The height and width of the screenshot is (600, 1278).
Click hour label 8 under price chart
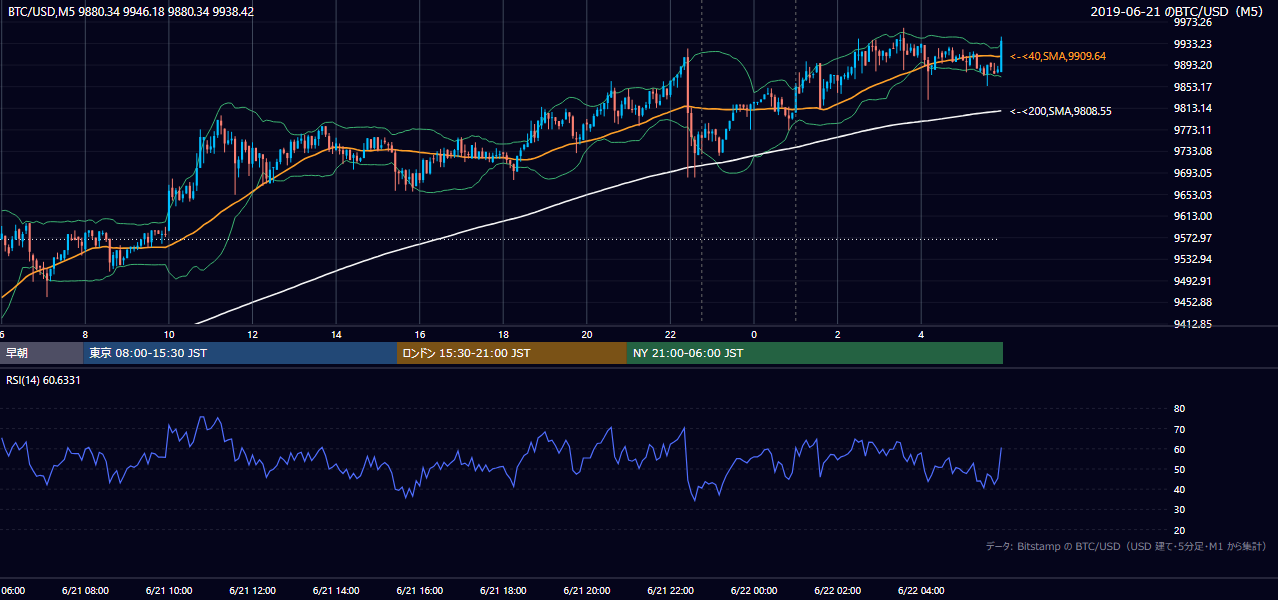pos(85,334)
